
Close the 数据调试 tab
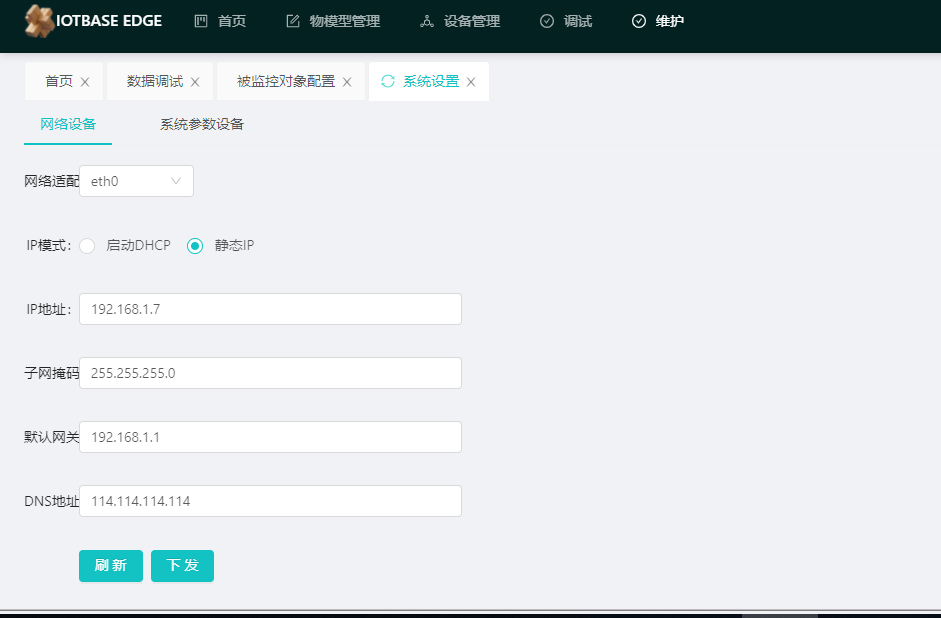(195, 82)
